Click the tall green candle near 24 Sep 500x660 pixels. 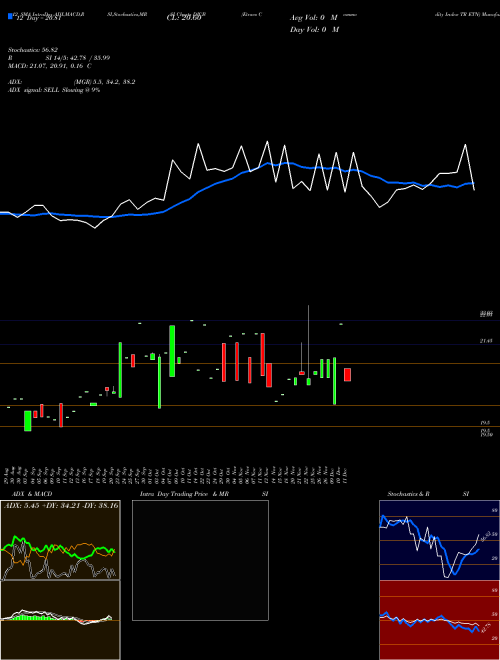click(x=120, y=370)
